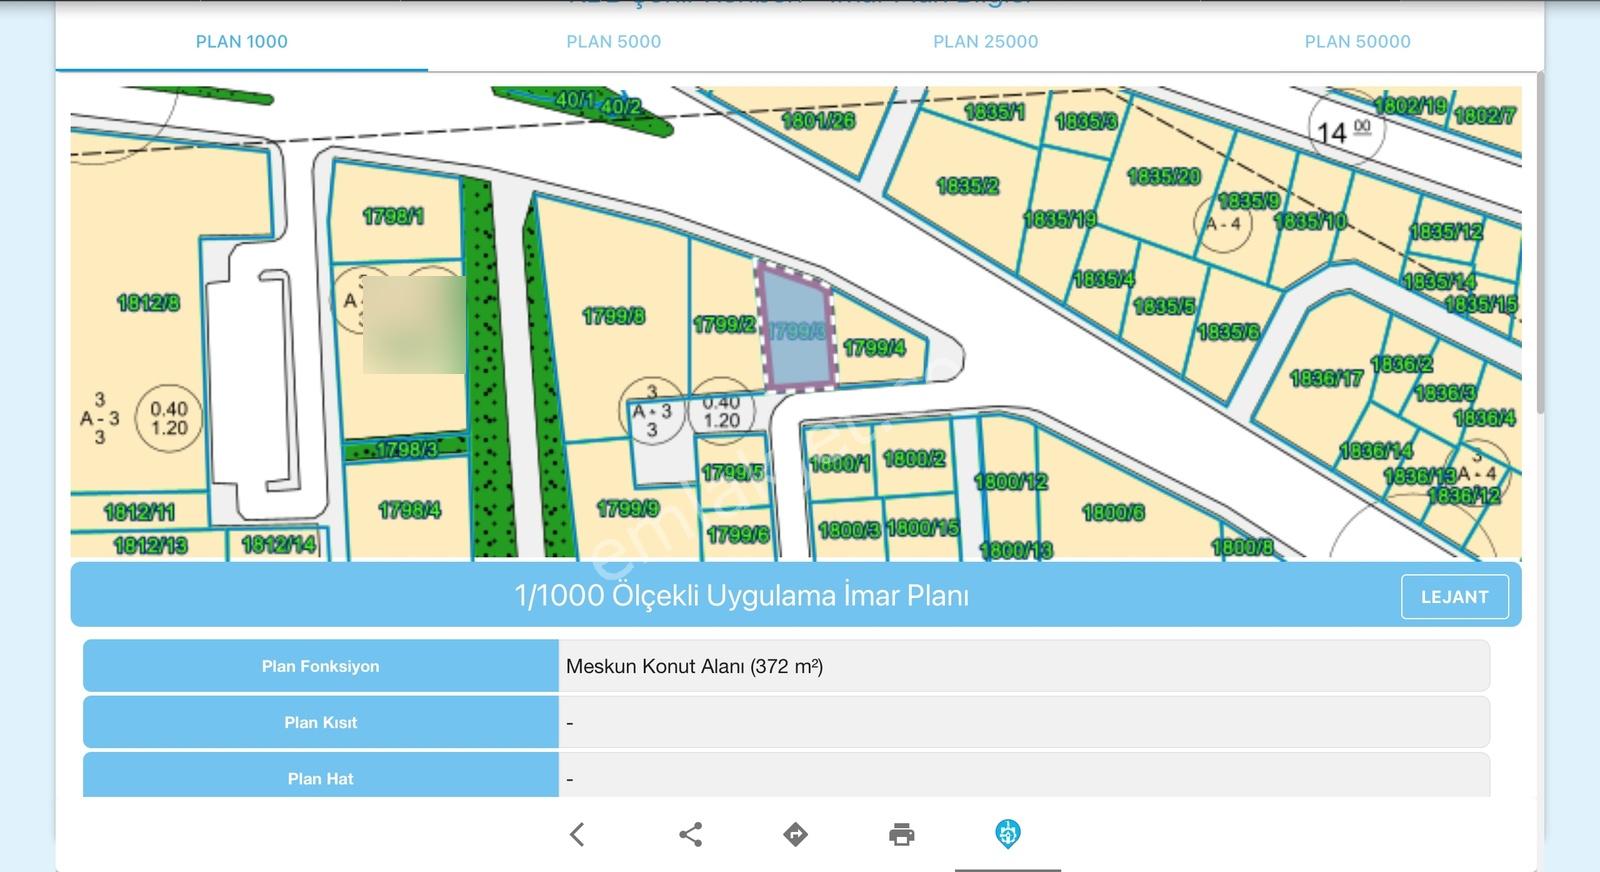Image resolution: width=1600 pixels, height=872 pixels.
Task: Click the circled 14 elevation marker
Action: pyautogui.click(x=1346, y=131)
